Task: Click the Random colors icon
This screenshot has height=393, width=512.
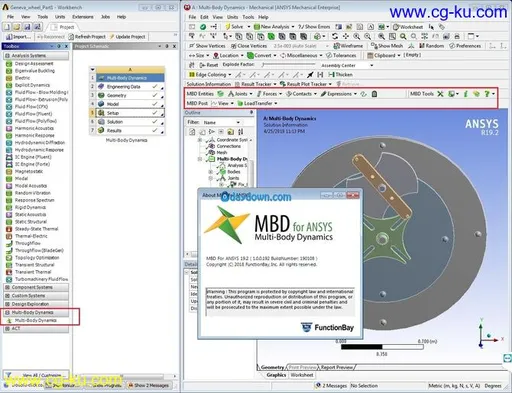Action: [422, 46]
